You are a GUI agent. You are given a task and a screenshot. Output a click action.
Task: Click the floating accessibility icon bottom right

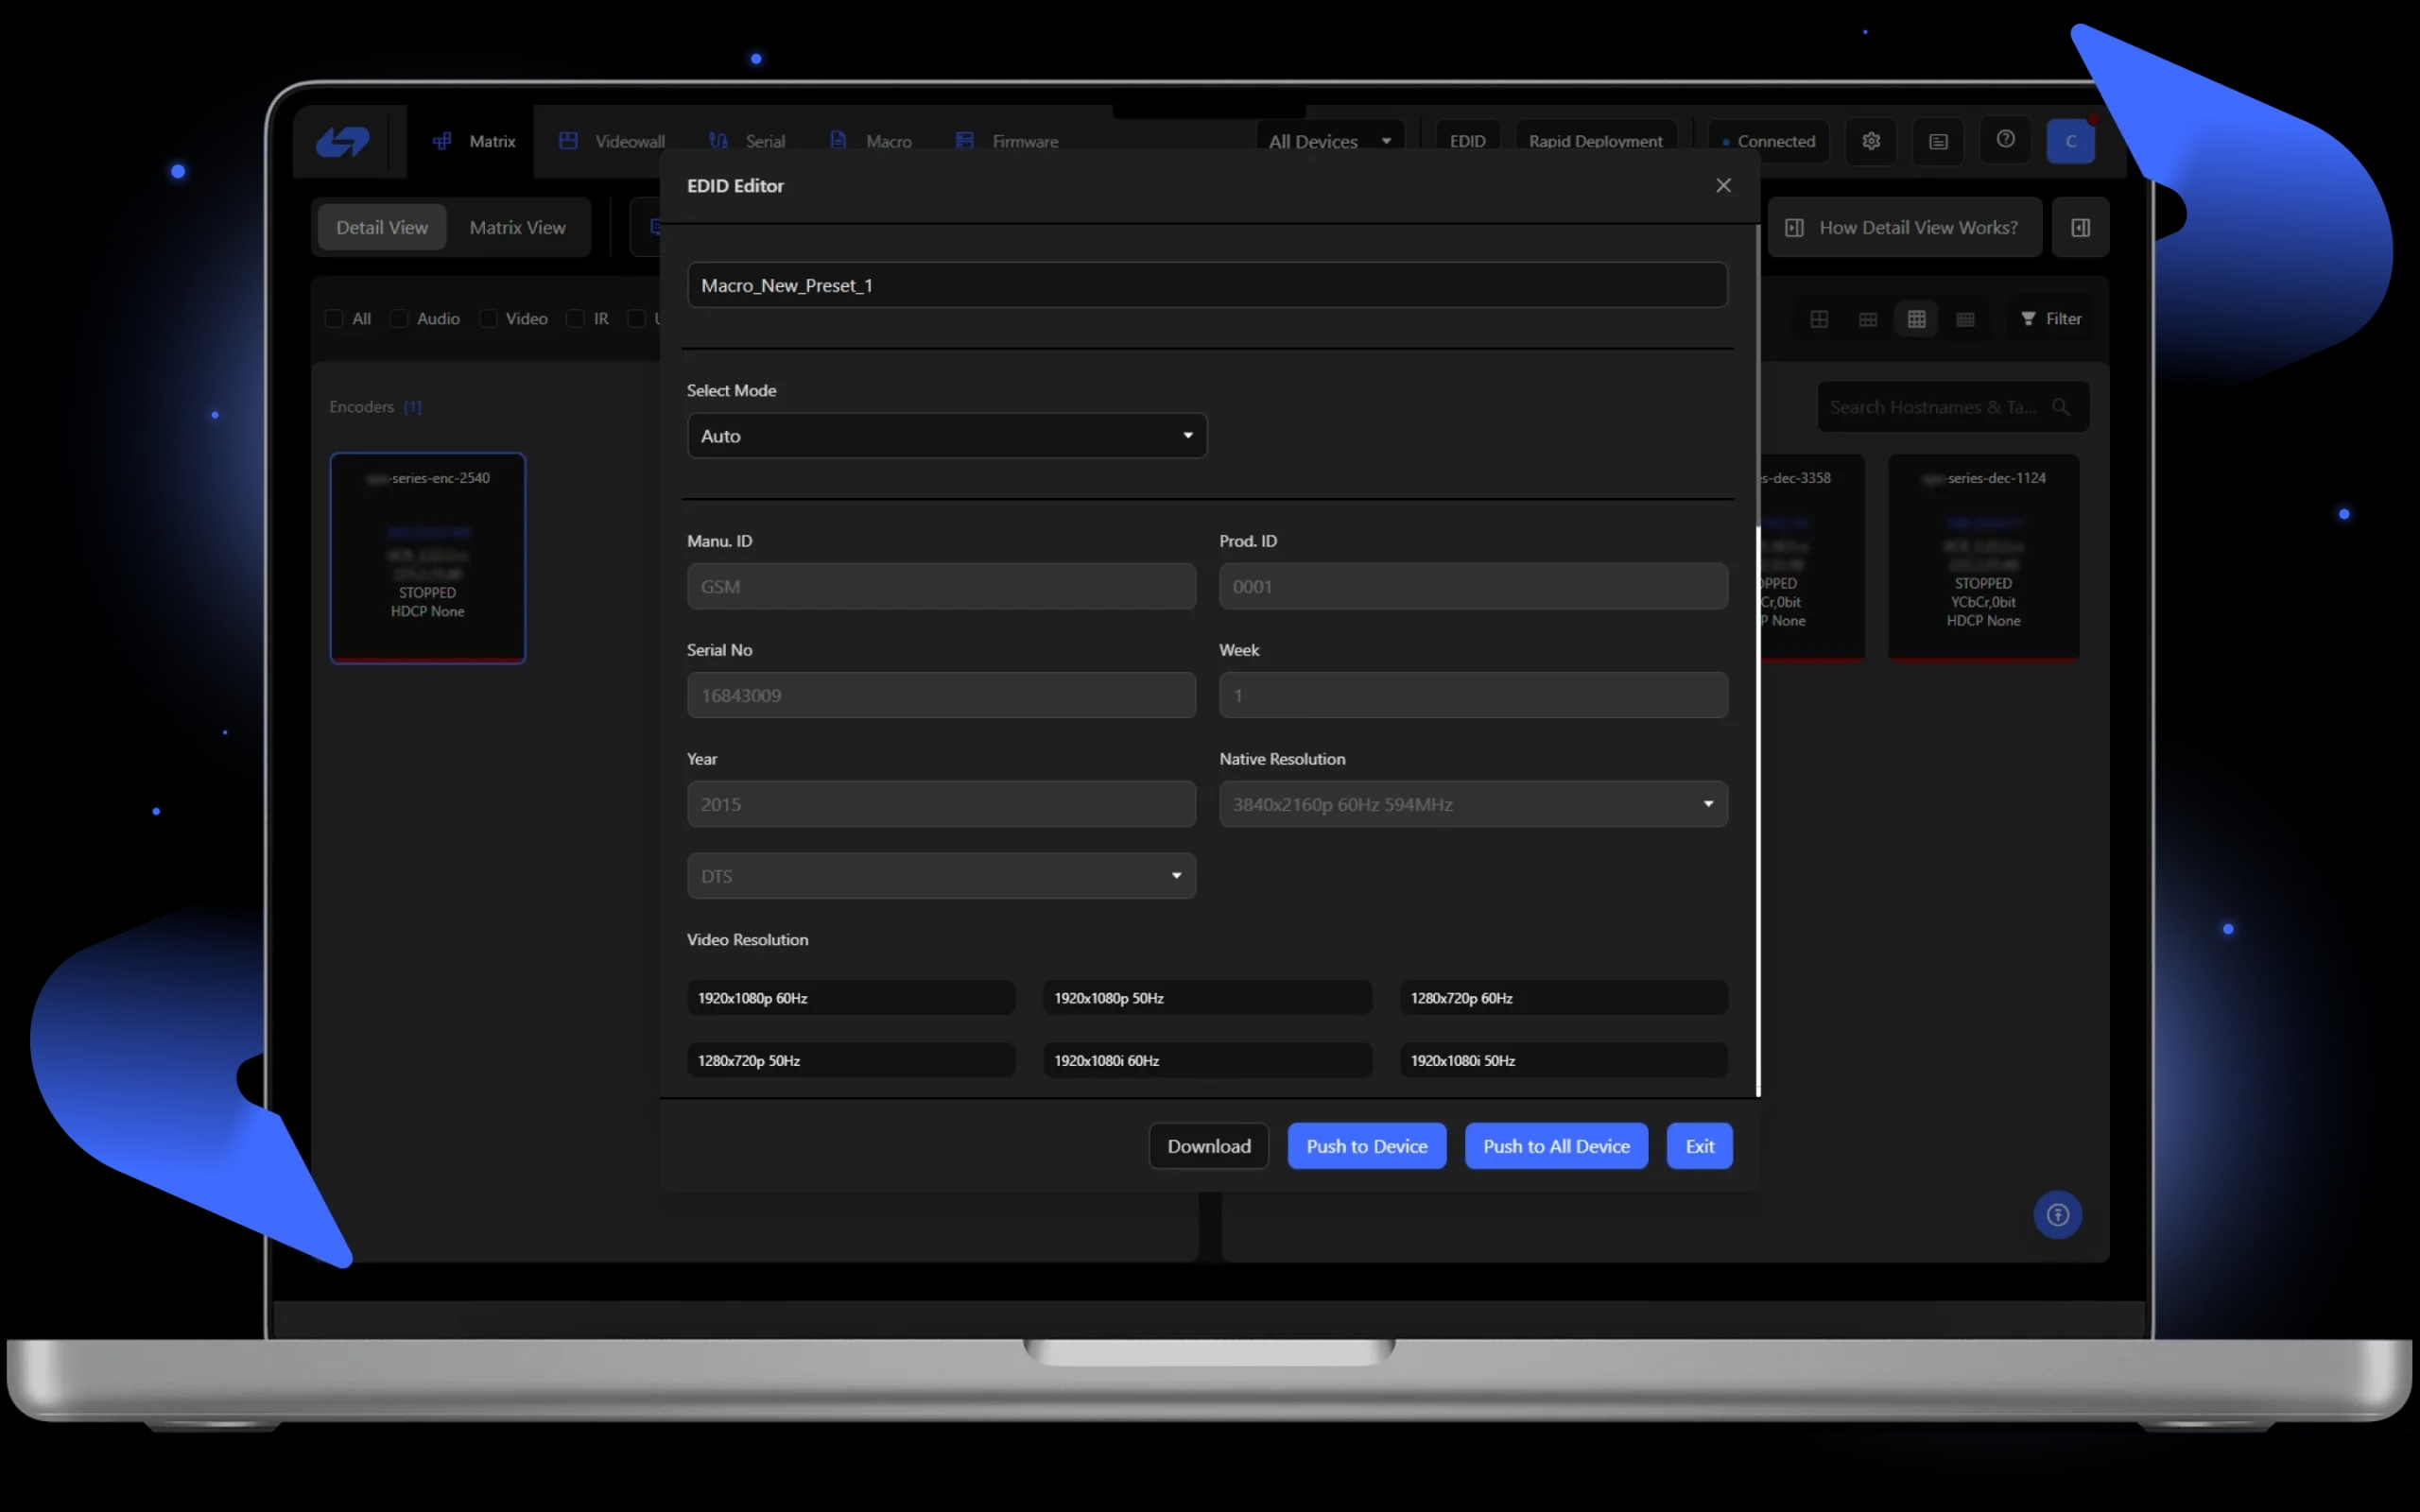click(2057, 1214)
